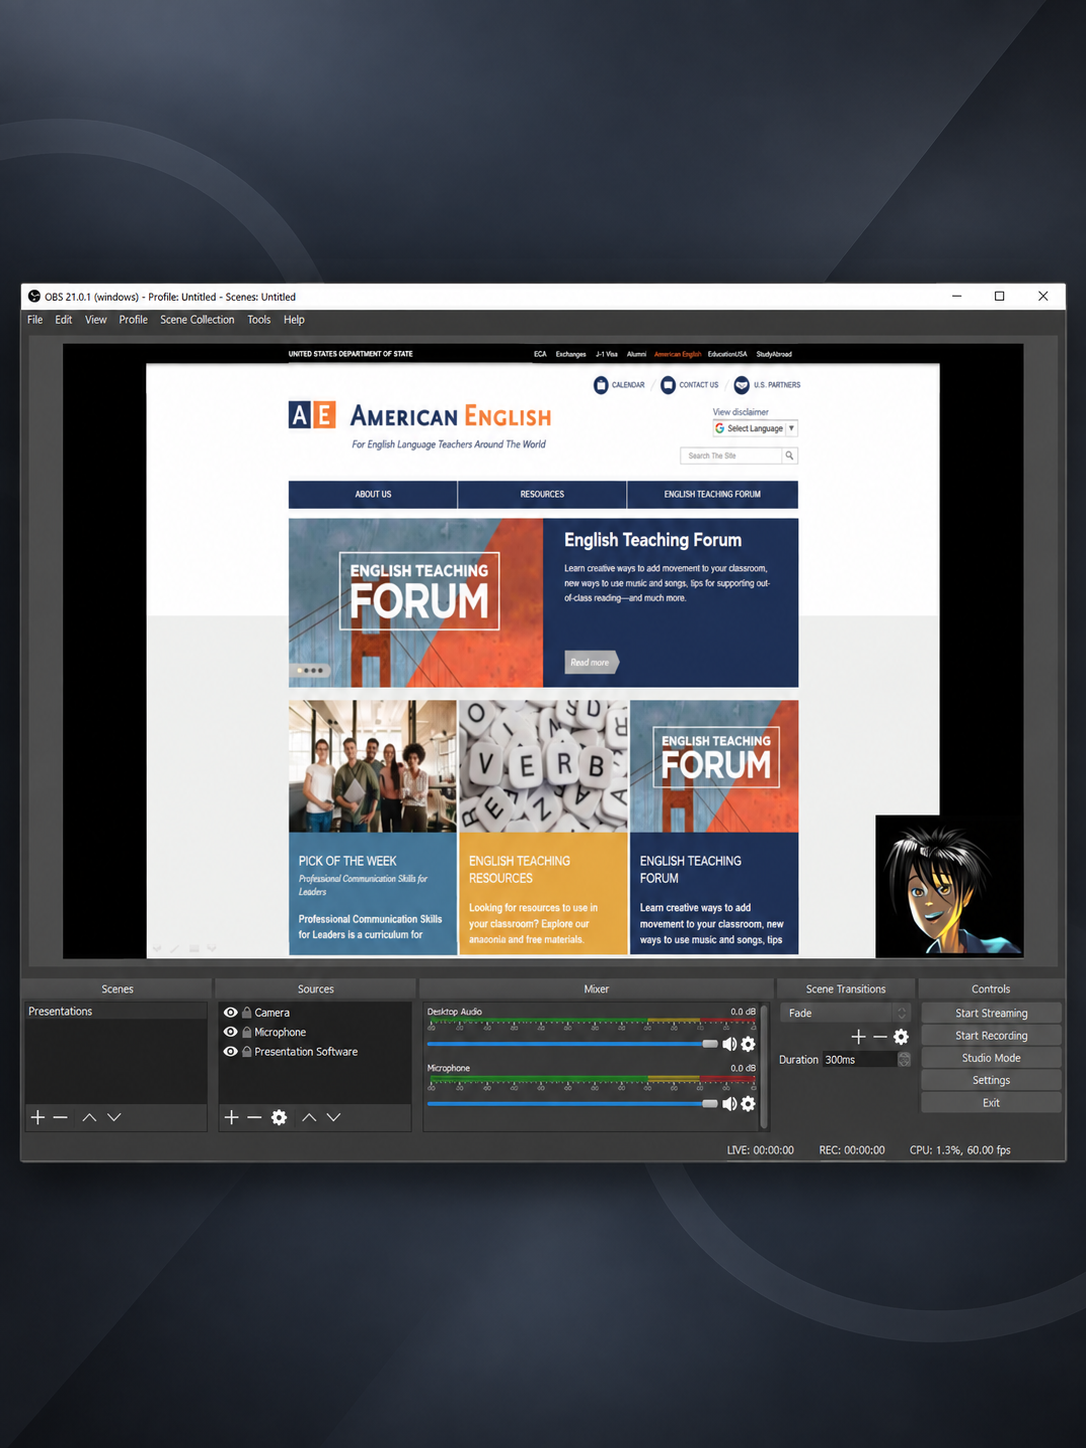Hide the Microphone source
The height and width of the screenshot is (1448, 1086).
[231, 1032]
